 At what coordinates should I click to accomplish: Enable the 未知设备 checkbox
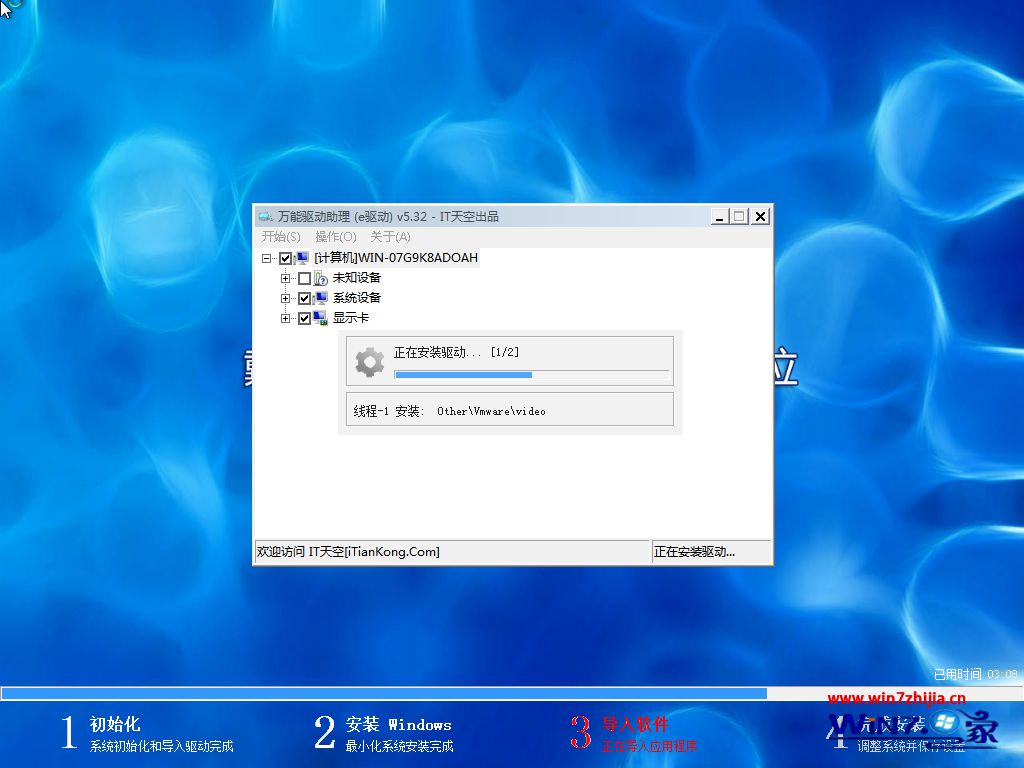coord(304,279)
